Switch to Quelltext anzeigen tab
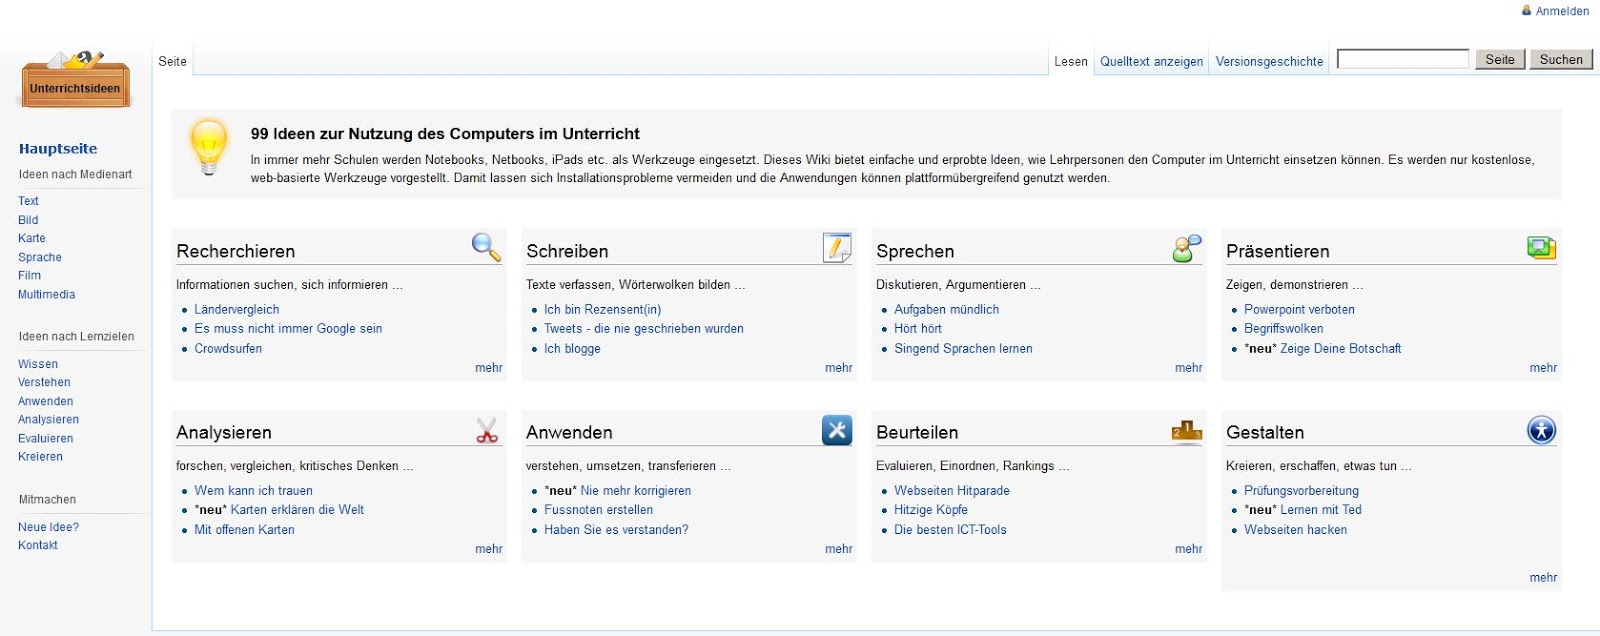The image size is (1600, 636). coord(1151,61)
